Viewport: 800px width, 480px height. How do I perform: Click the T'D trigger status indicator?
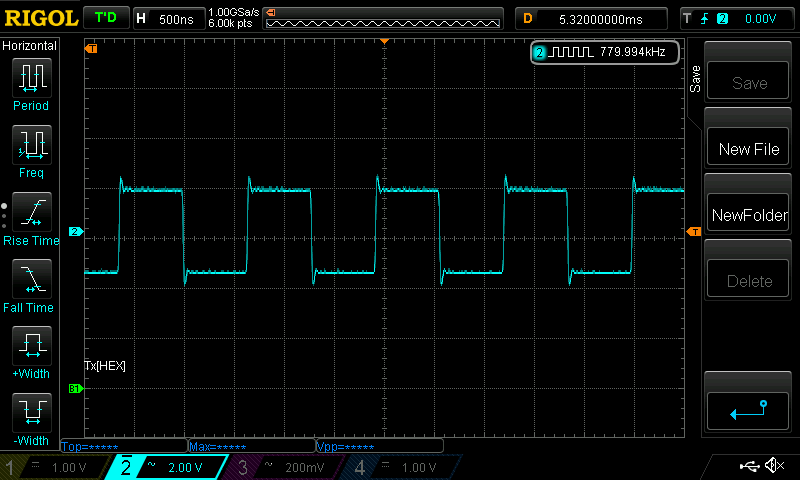[106, 18]
